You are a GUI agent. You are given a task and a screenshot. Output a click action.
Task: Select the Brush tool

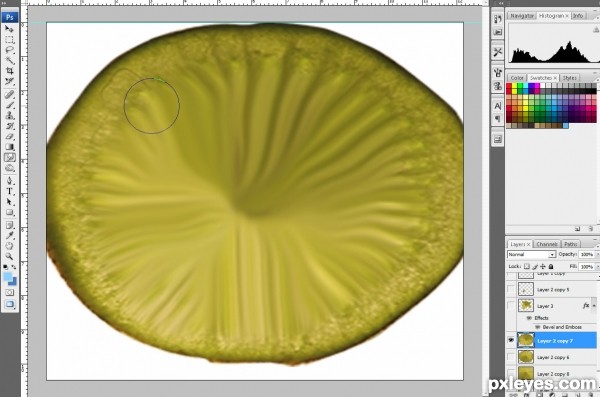click(10, 105)
